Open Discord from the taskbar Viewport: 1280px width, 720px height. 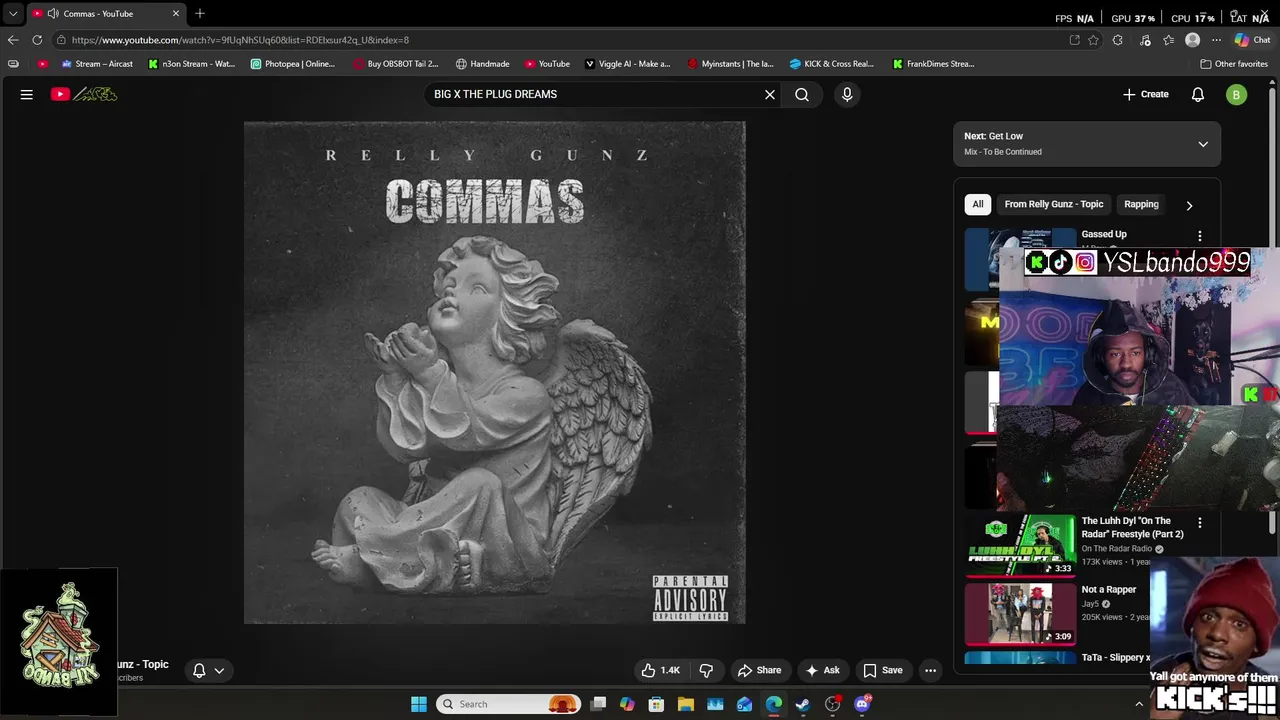point(862,704)
